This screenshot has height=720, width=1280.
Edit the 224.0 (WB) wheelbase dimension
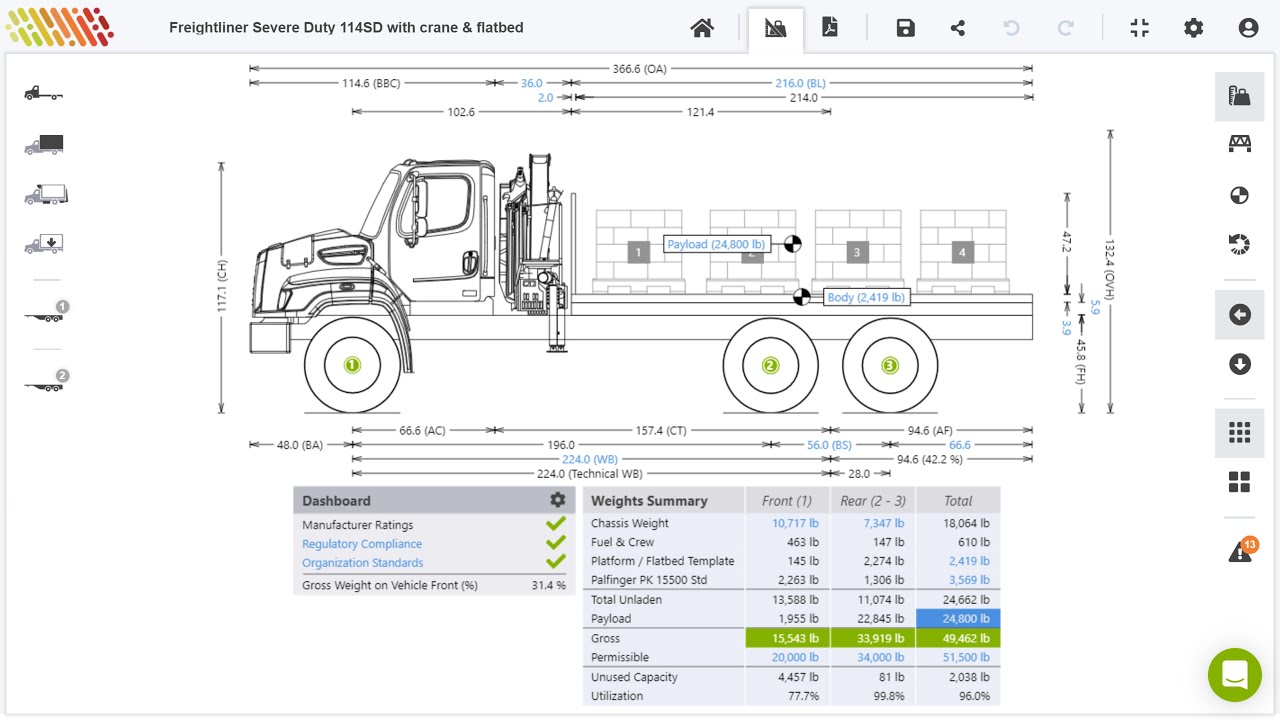[589, 459]
